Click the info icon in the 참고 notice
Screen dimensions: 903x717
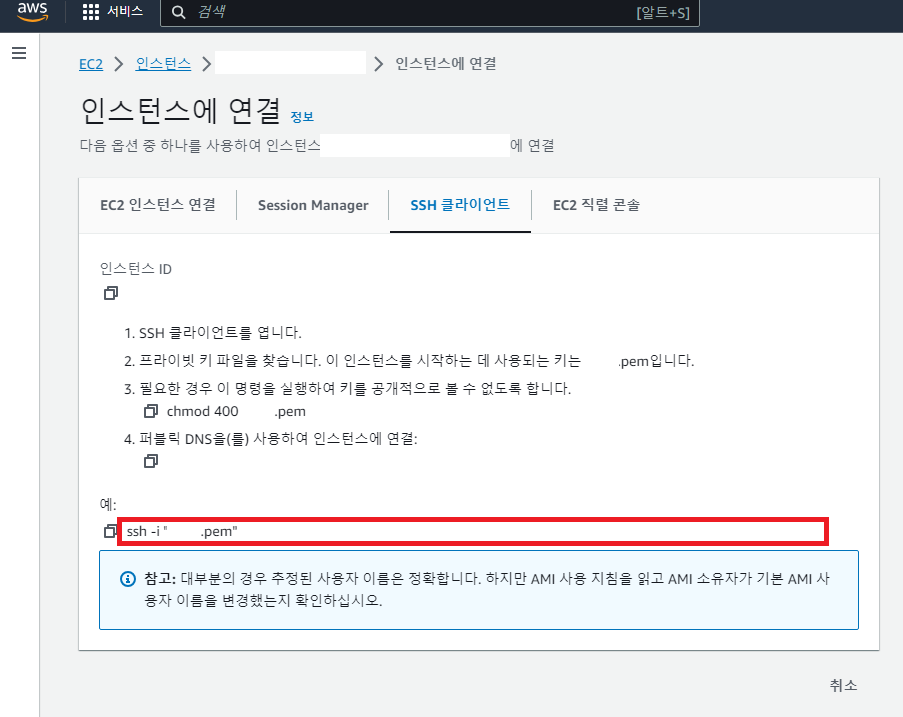tap(128, 579)
